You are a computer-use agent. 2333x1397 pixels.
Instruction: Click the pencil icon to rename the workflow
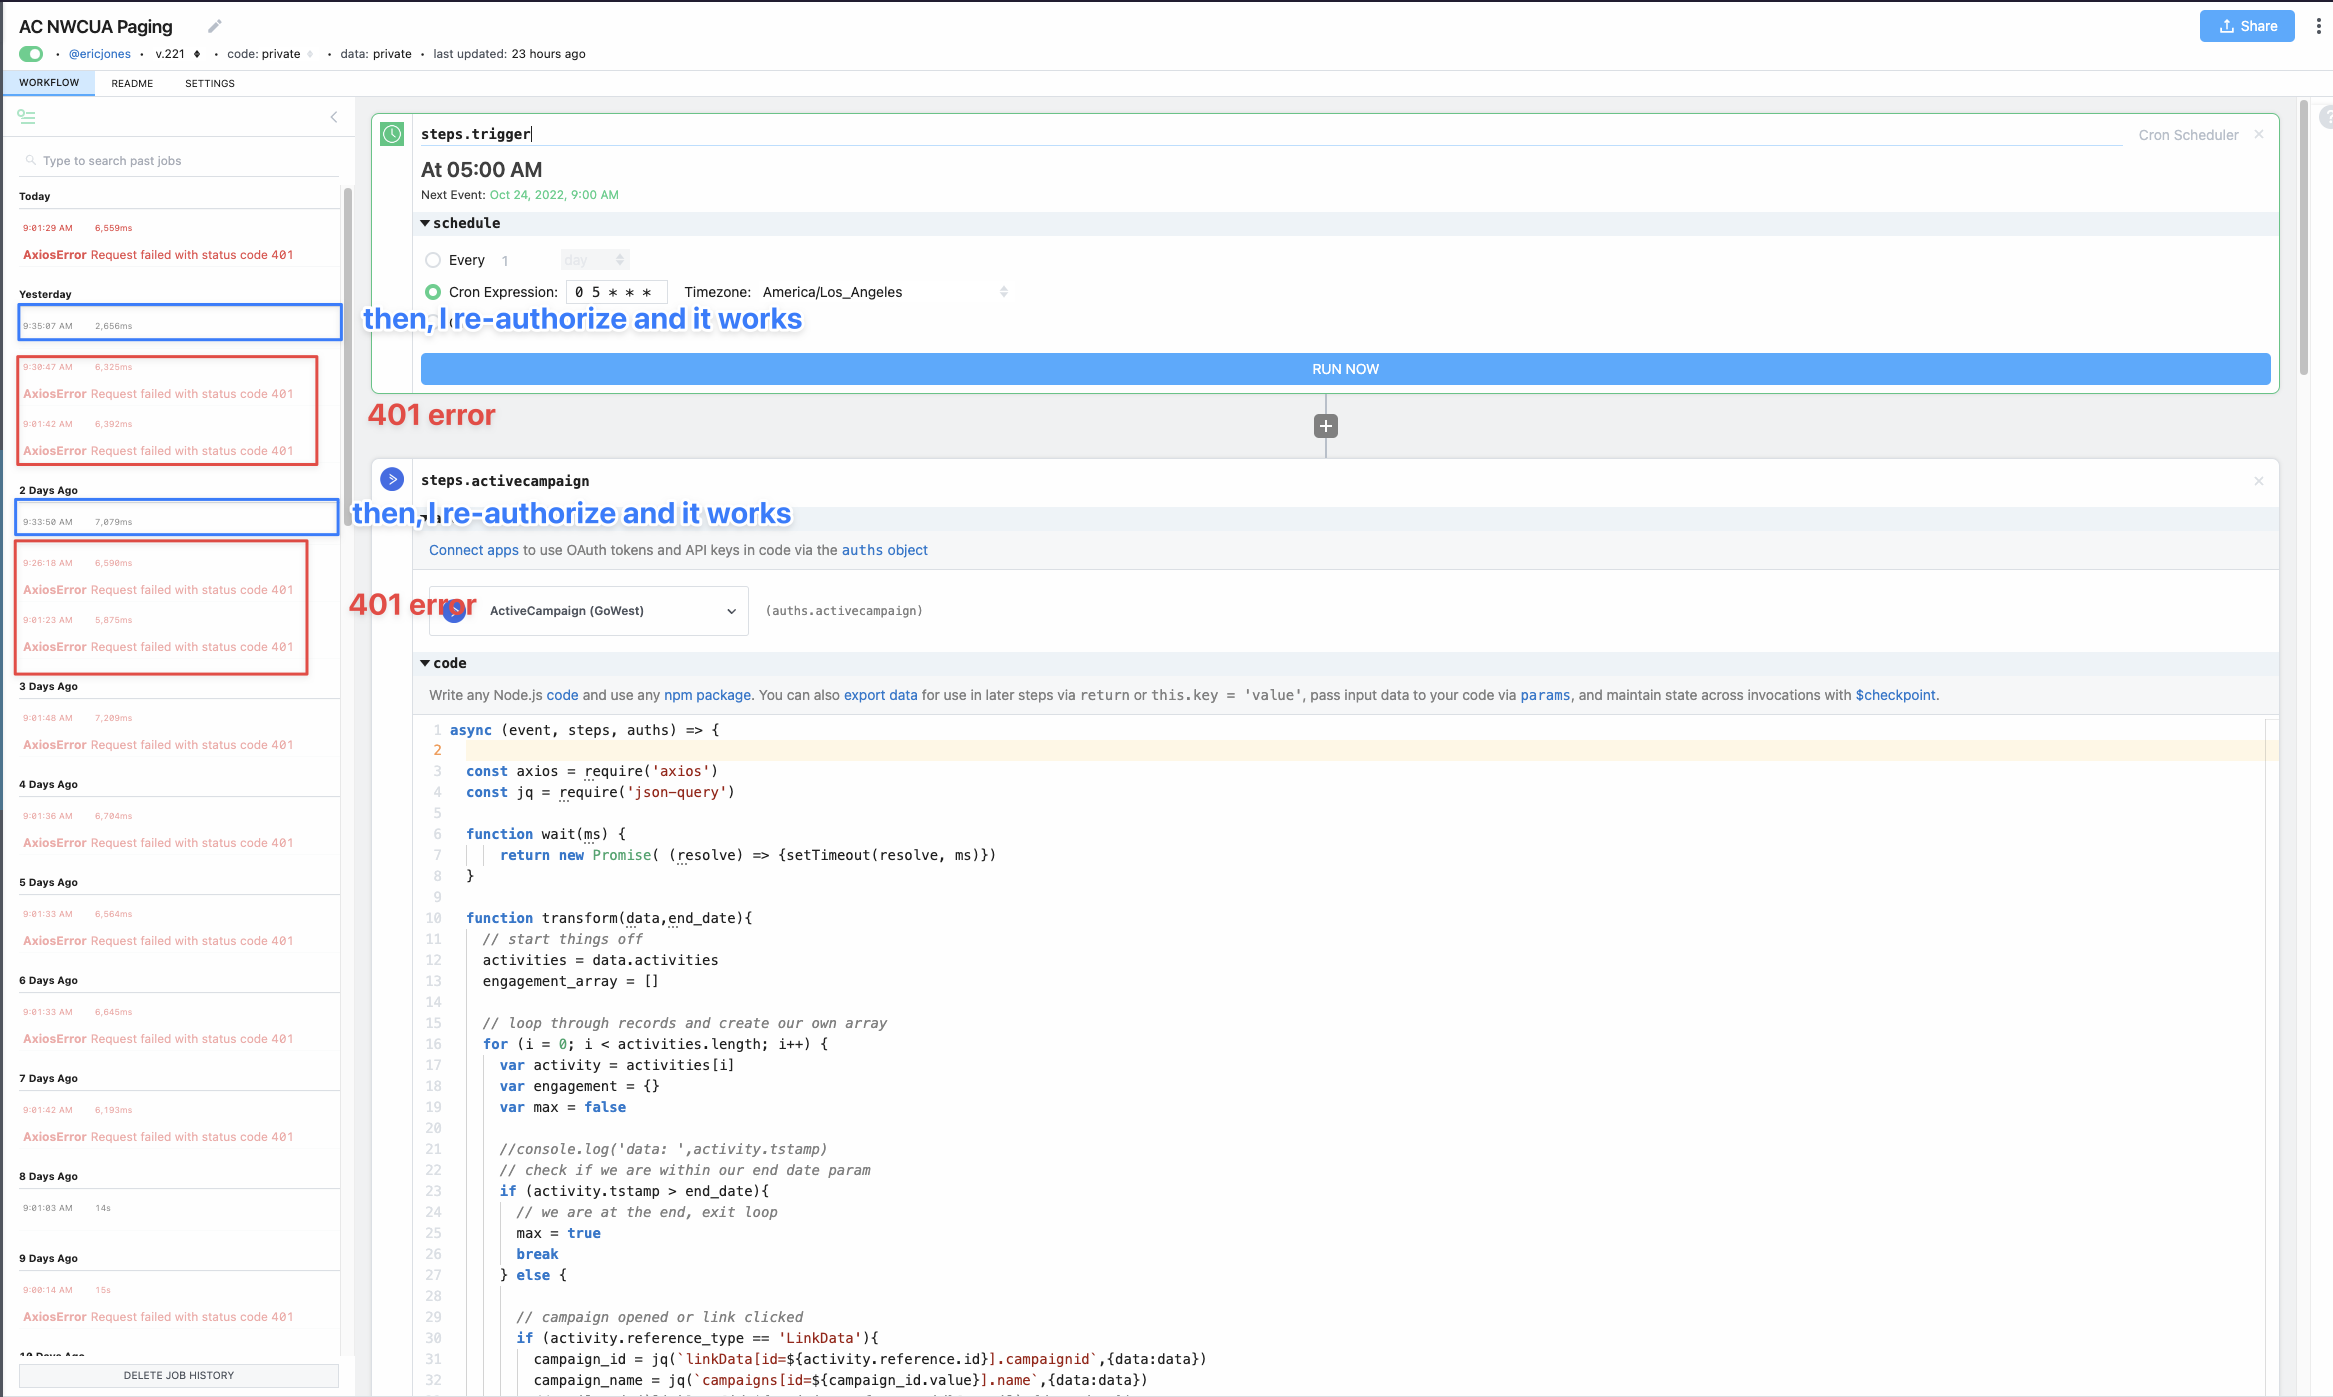[214, 25]
